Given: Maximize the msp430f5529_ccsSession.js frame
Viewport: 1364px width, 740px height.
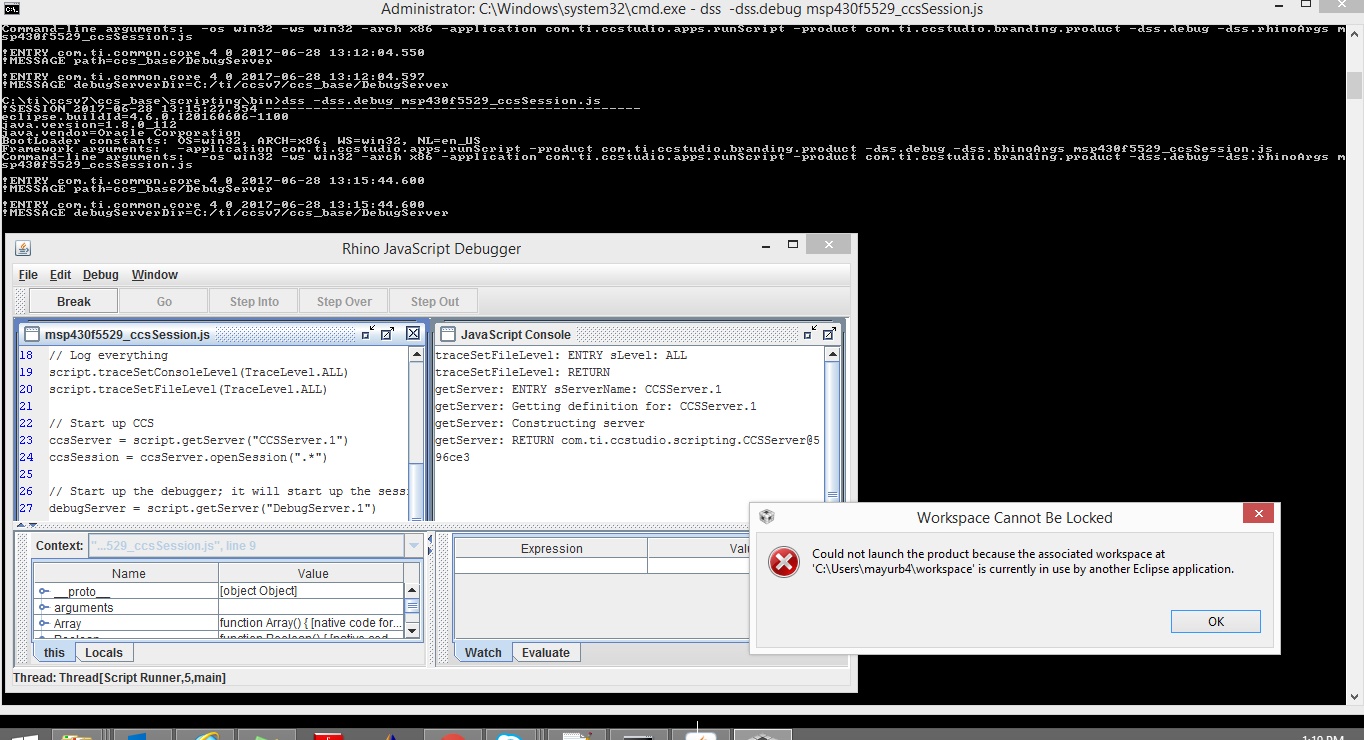Looking at the screenshot, I should pyautogui.click(x=388, y=333).
